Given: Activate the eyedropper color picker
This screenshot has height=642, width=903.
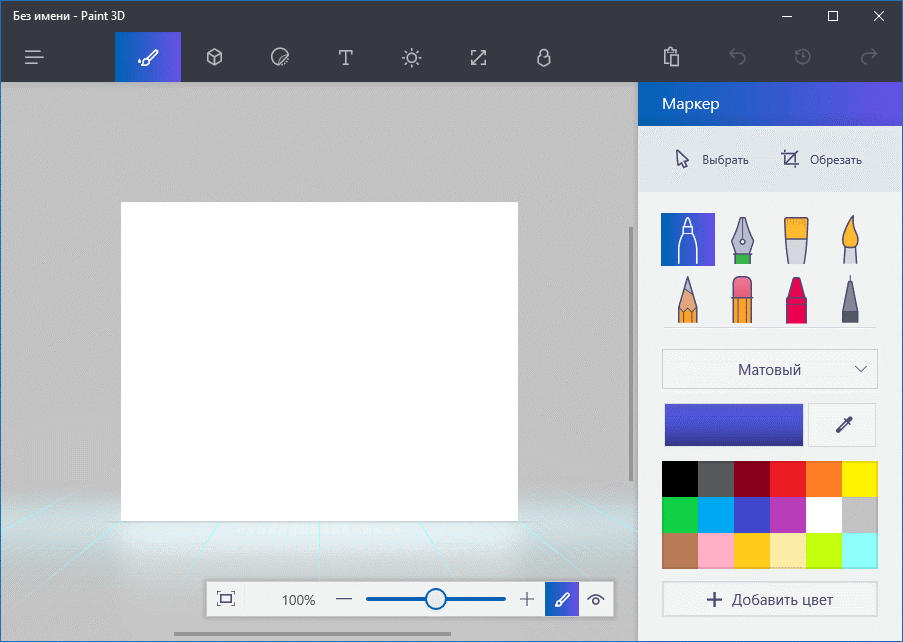Looking at the screenshot, I should point(842,425).
